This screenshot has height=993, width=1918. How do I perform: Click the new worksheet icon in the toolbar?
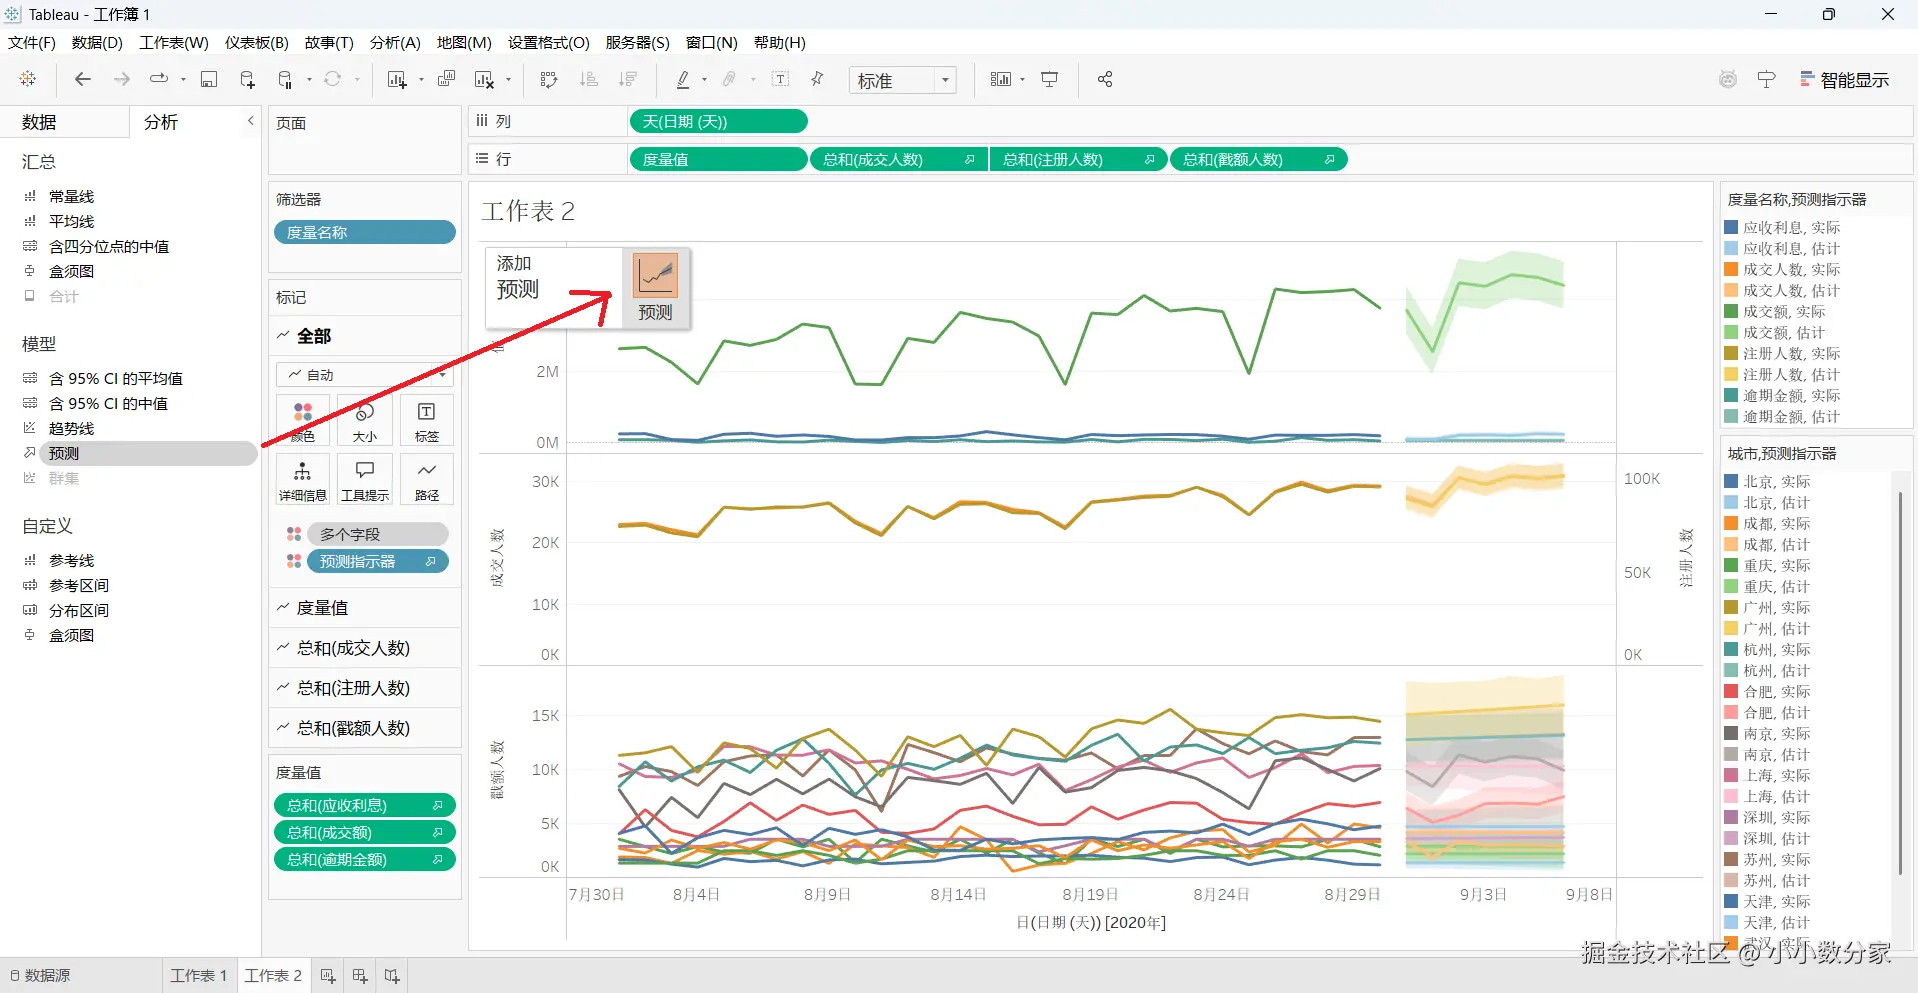click(397, 80)
